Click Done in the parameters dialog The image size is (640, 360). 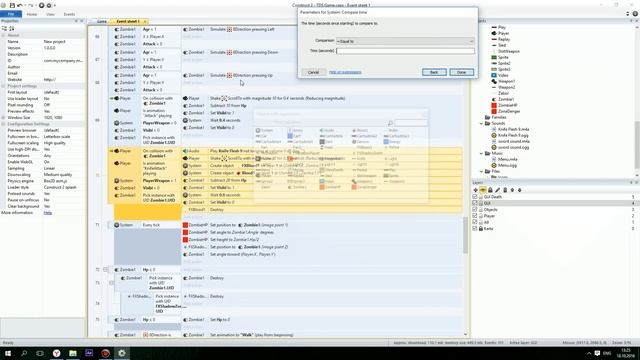(x=462, y=72)
